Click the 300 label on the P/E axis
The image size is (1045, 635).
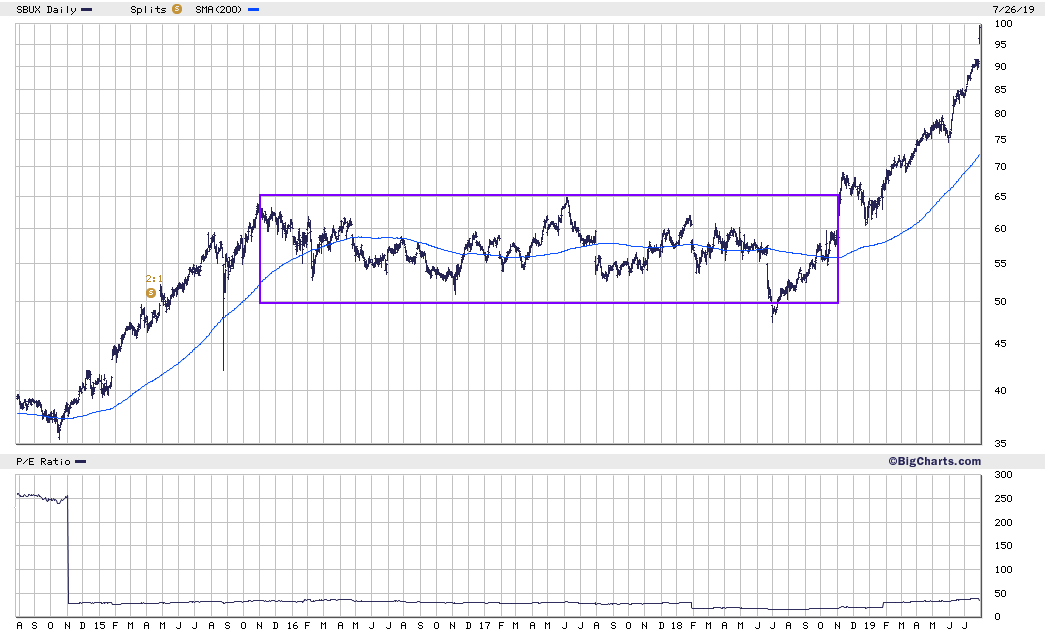(x=1003, y=474)
